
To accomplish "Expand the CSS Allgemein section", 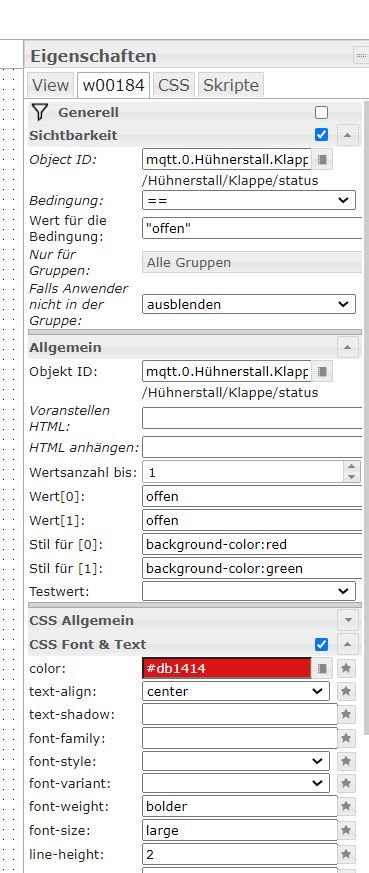I will coord(348,620).
